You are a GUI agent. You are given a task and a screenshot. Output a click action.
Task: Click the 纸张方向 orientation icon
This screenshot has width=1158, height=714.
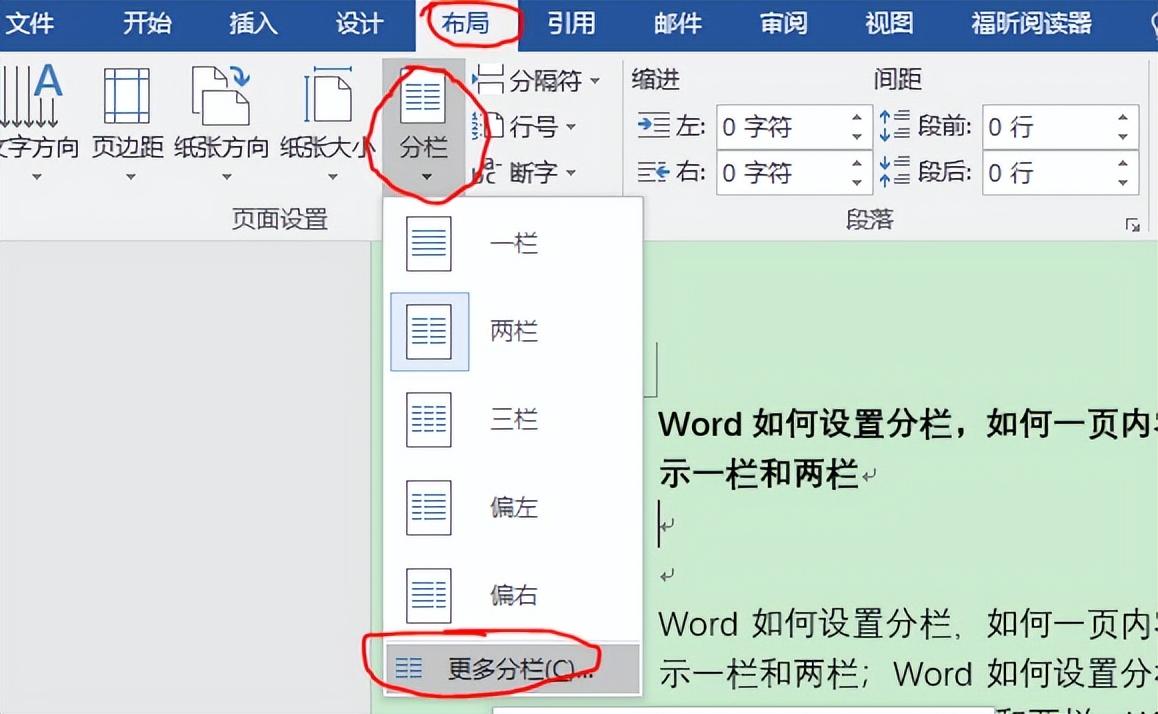point(221,96)
